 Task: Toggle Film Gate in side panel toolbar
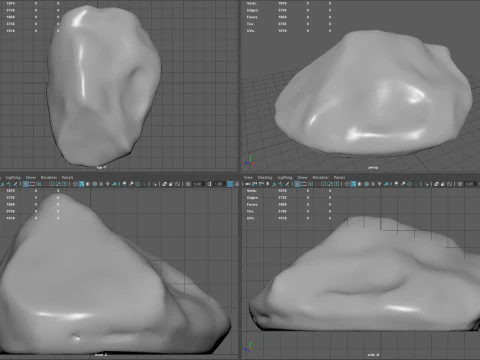point(304,184)
